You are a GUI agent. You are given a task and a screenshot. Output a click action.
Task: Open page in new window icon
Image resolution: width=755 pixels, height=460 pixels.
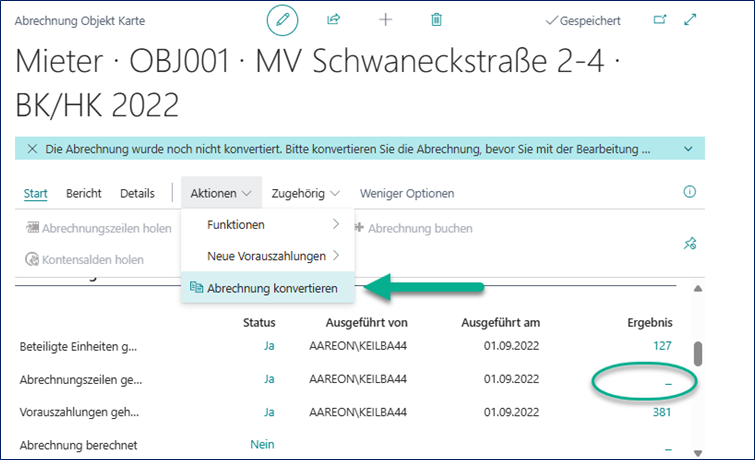click(660, 19)
